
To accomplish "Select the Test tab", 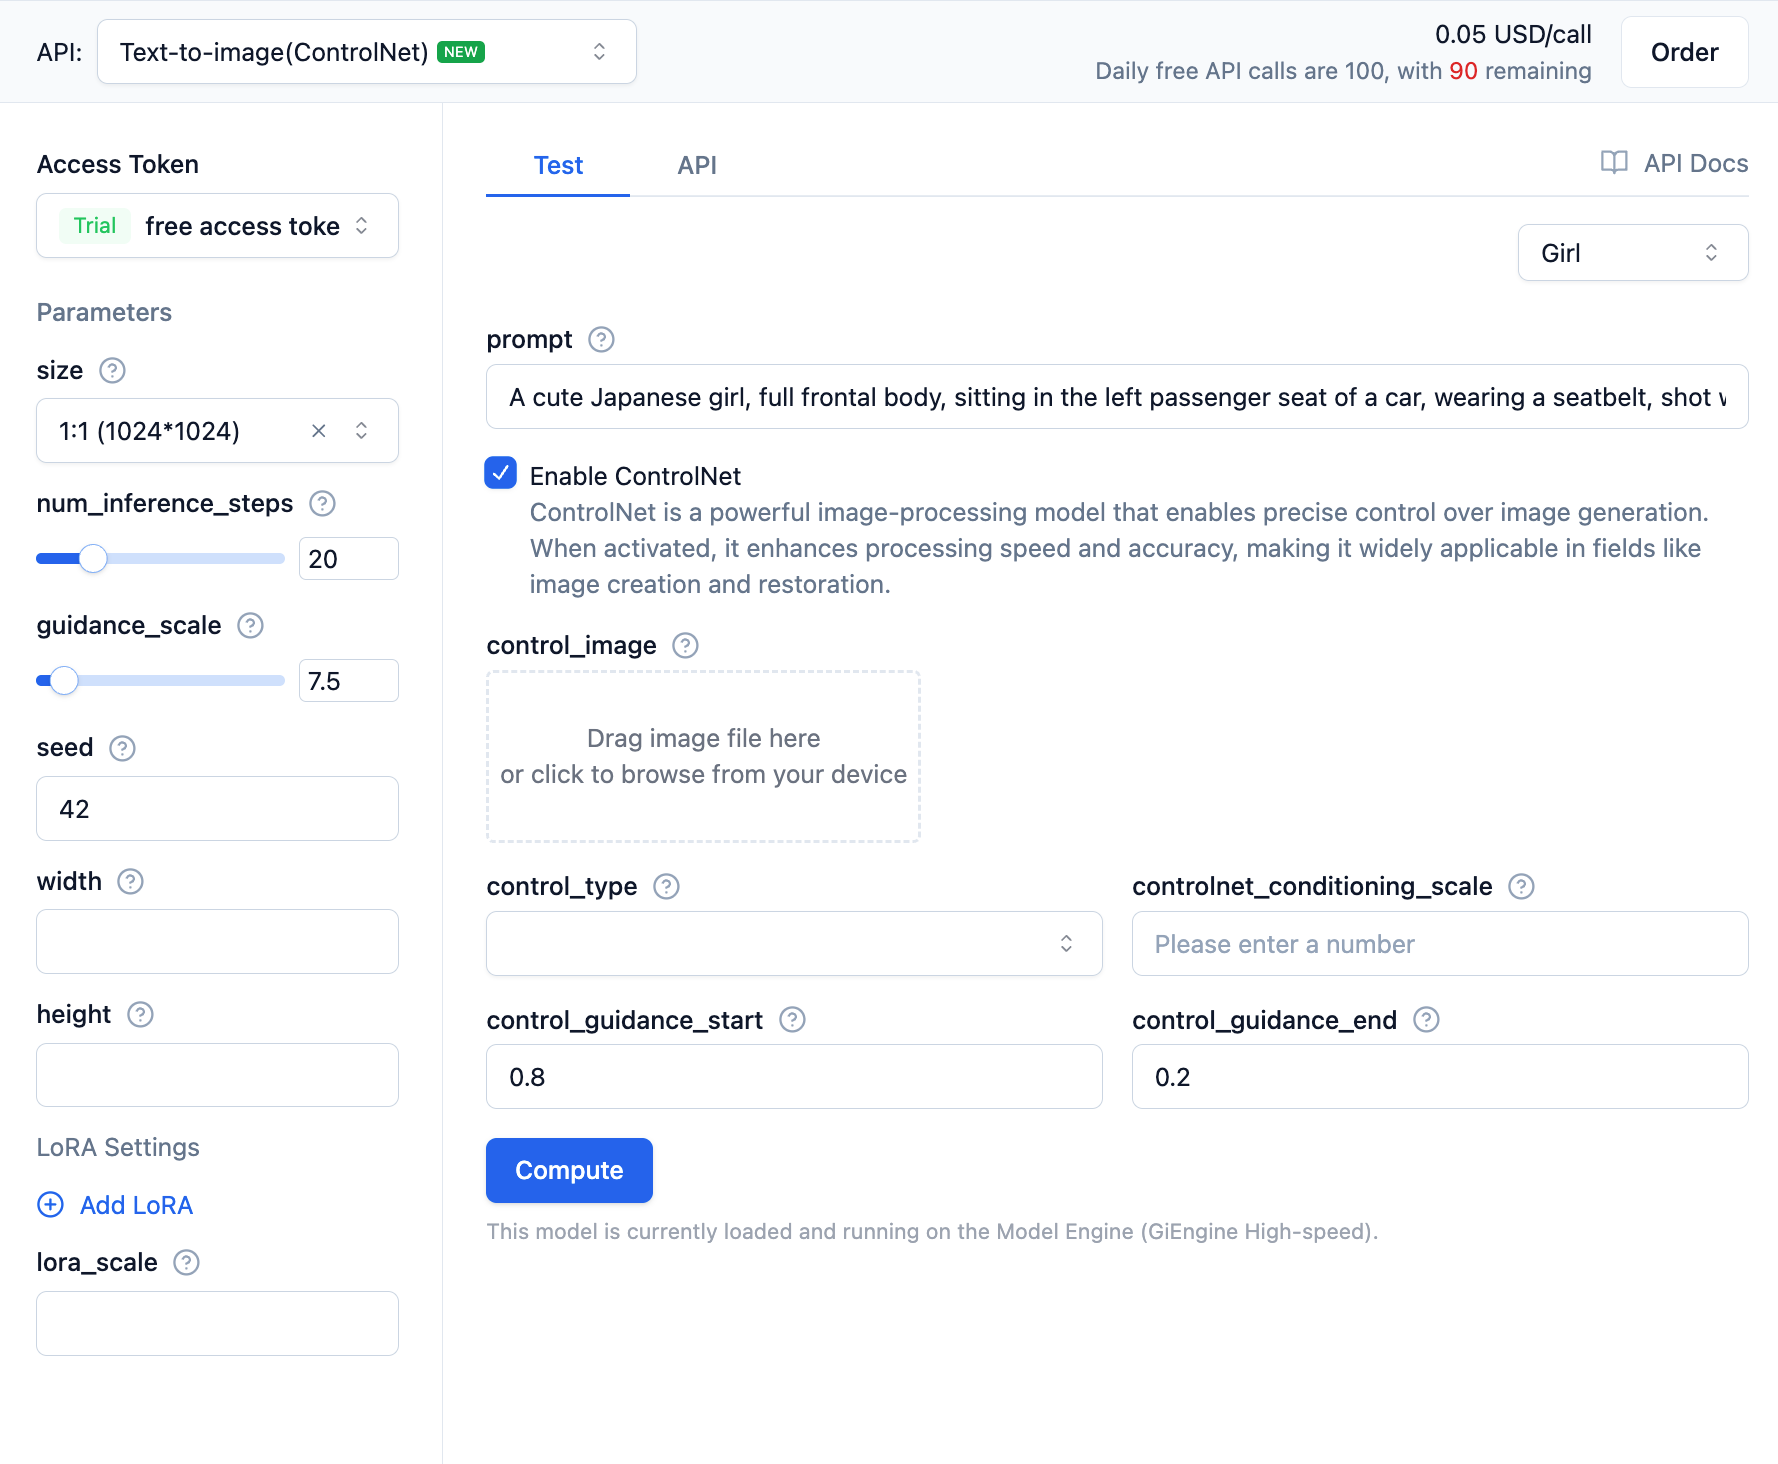I will click(x=558, y=166).
